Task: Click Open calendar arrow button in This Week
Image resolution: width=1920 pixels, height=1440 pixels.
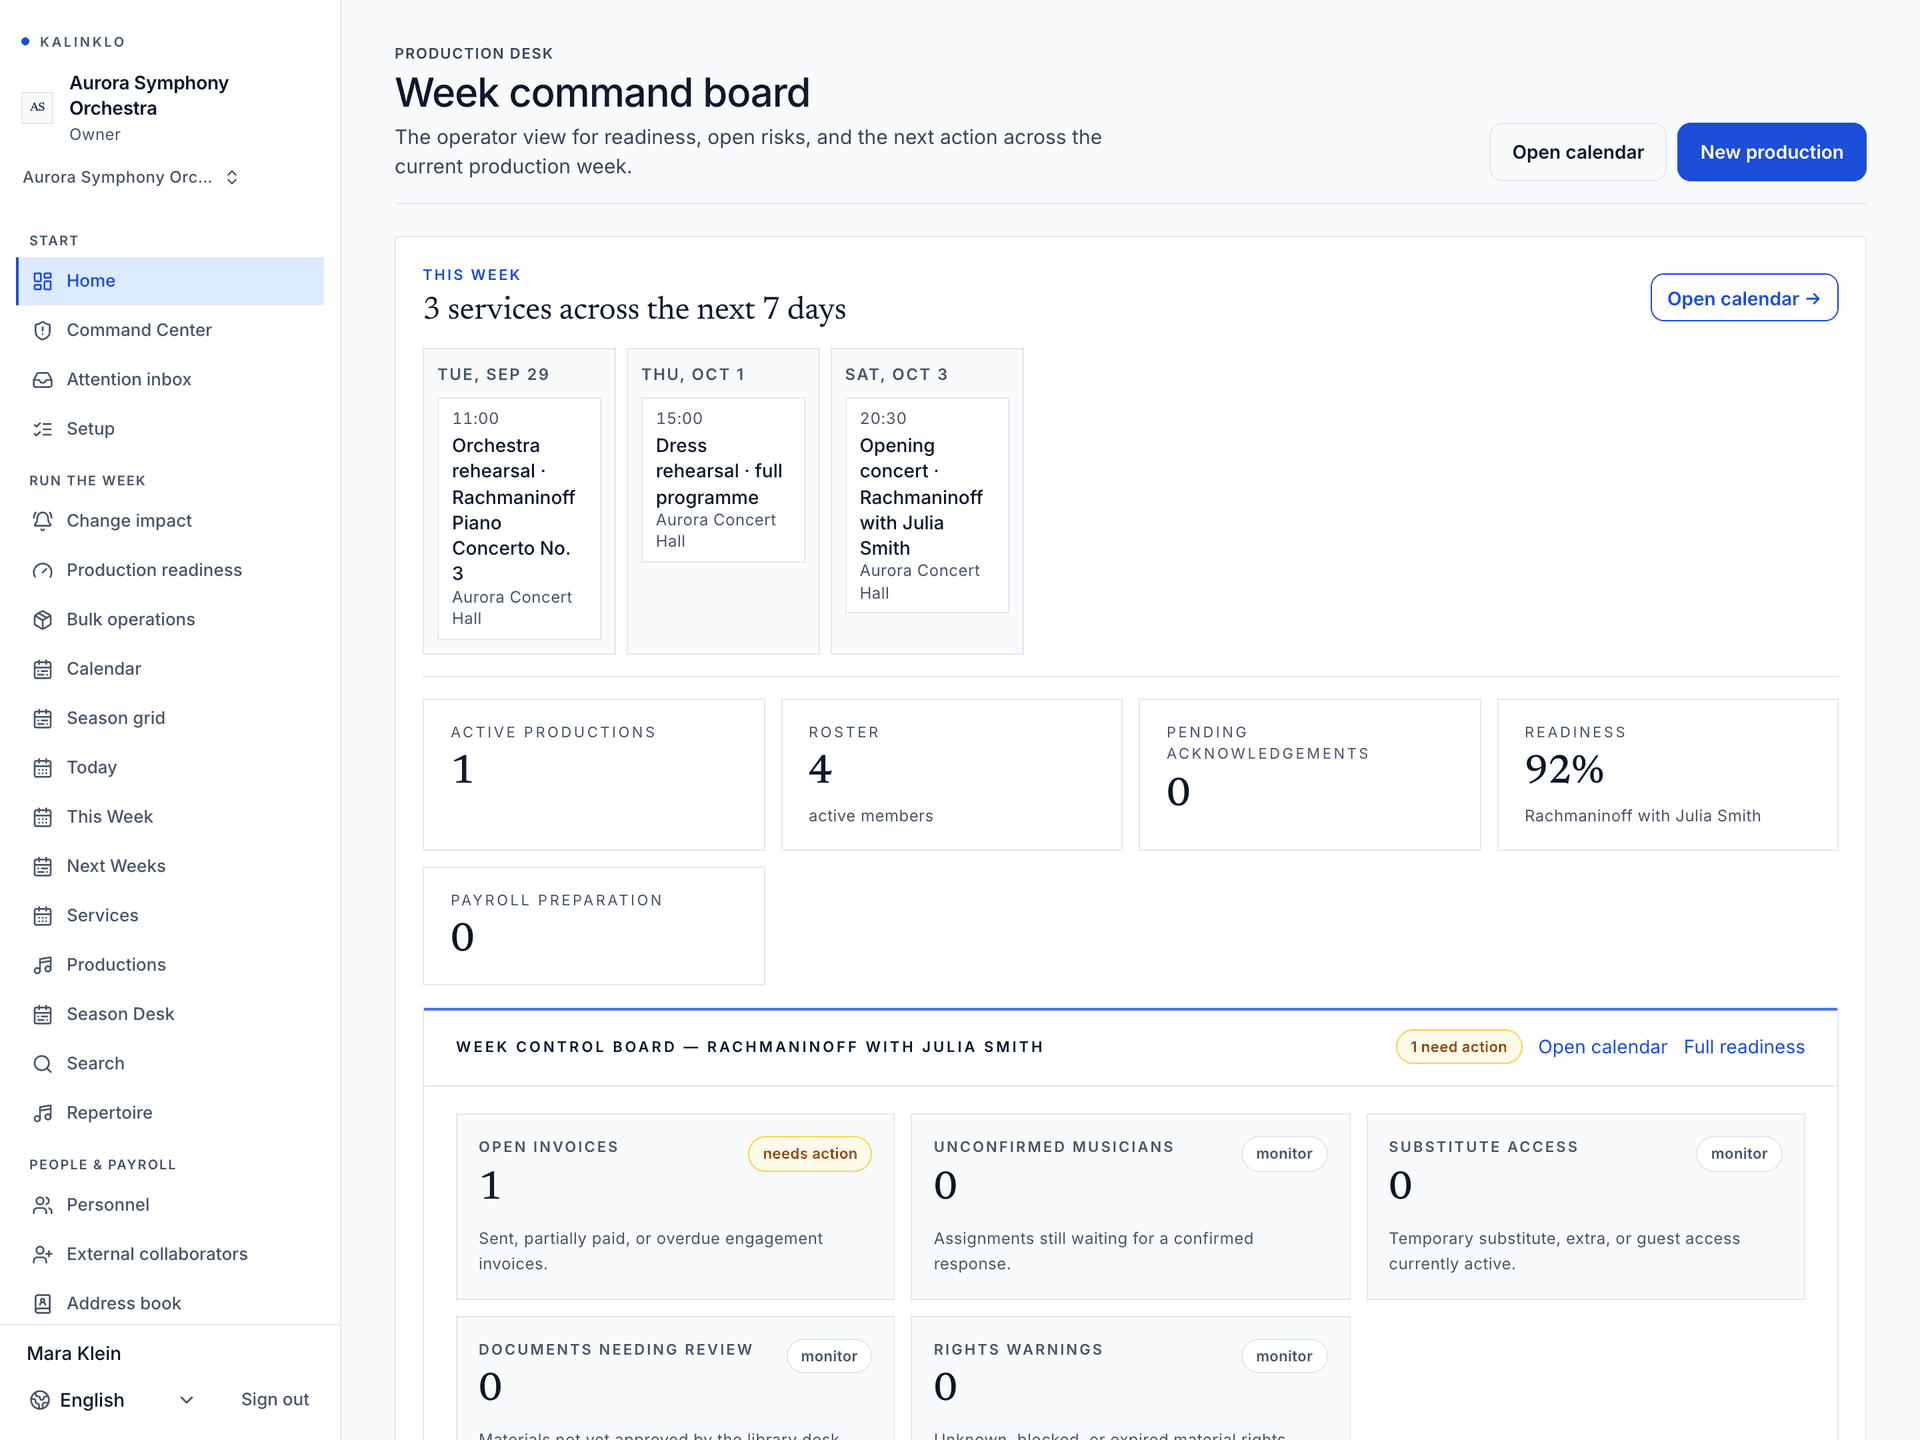Action: tap(1743, 298)
